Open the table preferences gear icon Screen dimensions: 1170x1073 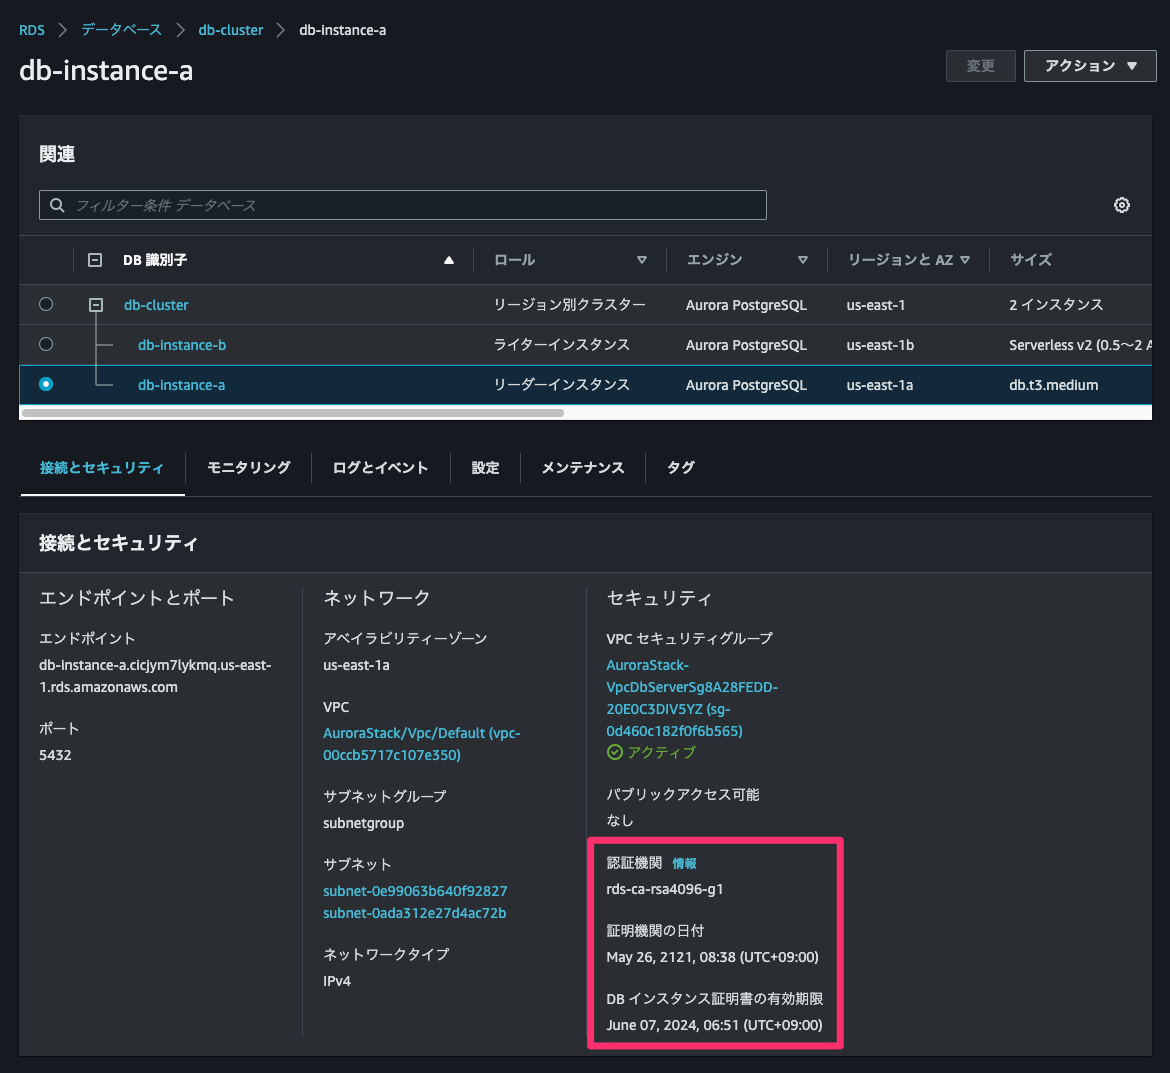(x=1121, y=204)
